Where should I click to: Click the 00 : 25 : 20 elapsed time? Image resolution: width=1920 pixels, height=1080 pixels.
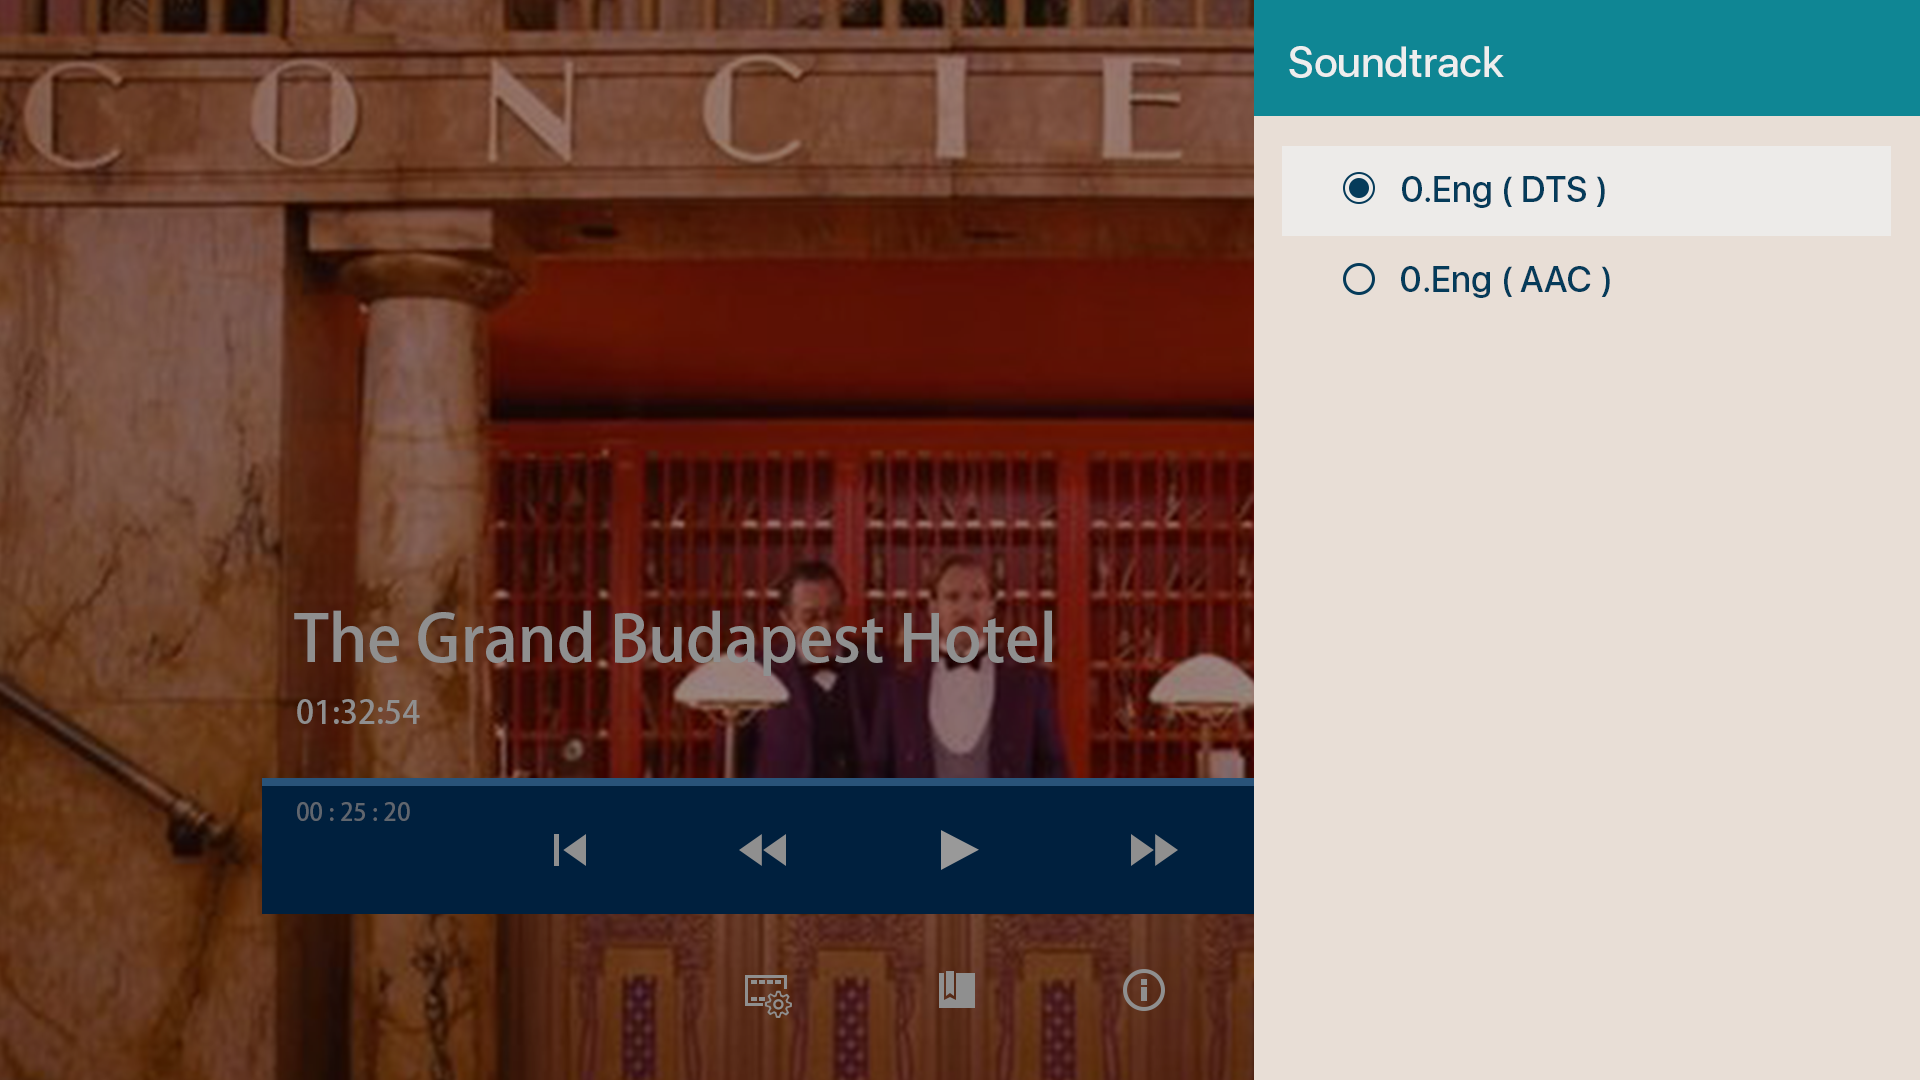[x=353, y=812]
